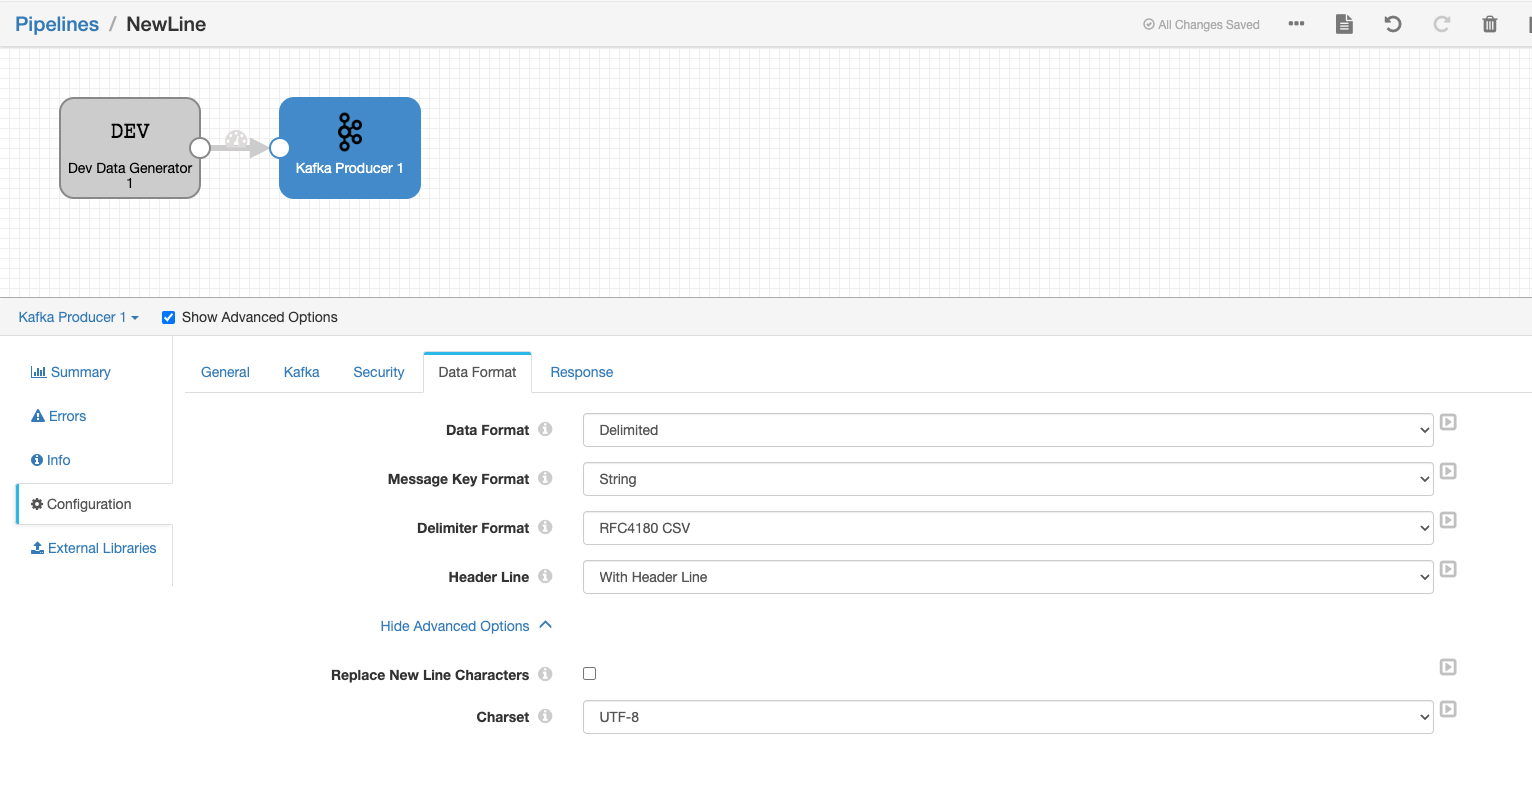Open the Message Key Format dropdown
Viewport: 1532px width, 806px height.
(1008, 479)
